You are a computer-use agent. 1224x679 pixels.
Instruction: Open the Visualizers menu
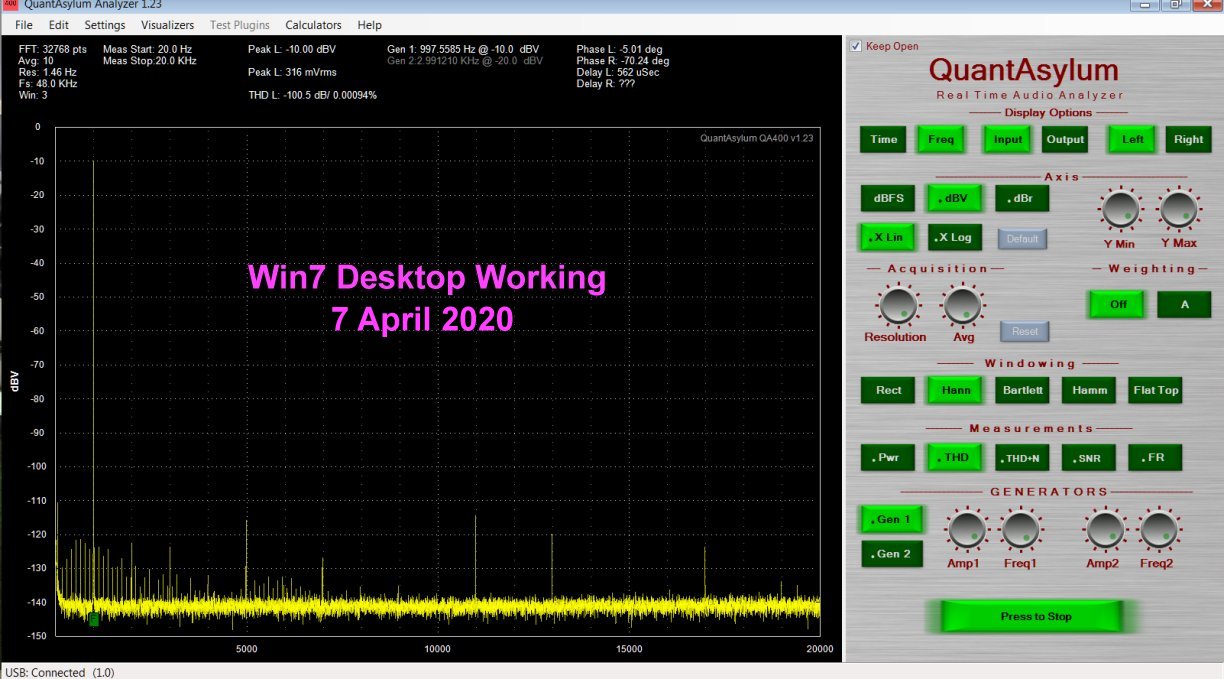click(x=168, y=25)
